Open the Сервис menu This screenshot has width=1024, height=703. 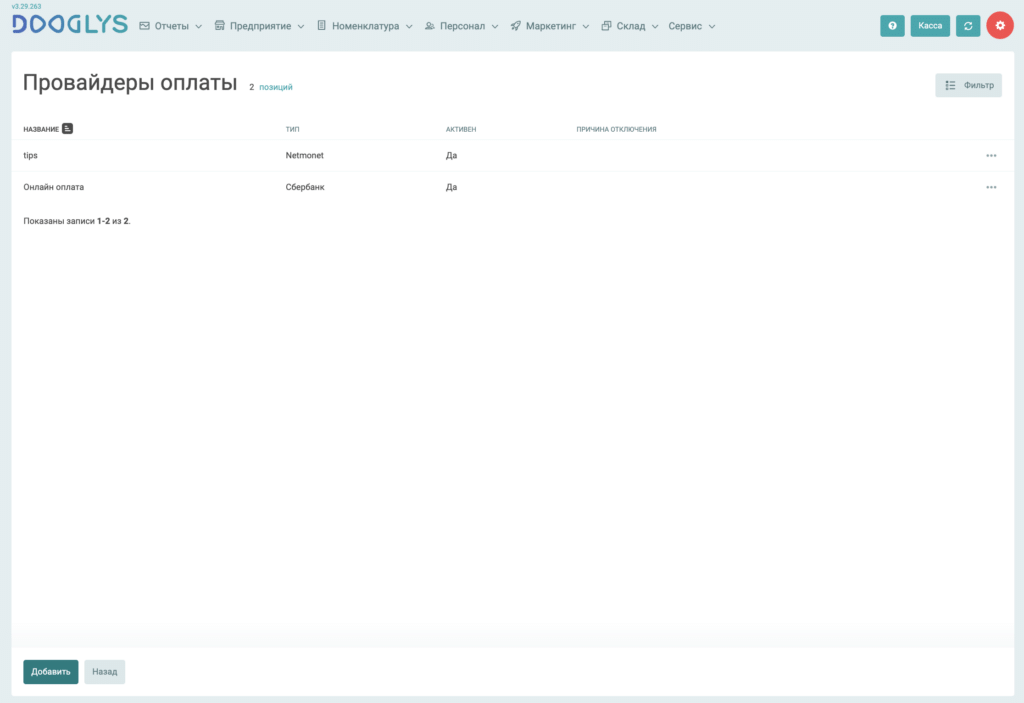point(692,26)
